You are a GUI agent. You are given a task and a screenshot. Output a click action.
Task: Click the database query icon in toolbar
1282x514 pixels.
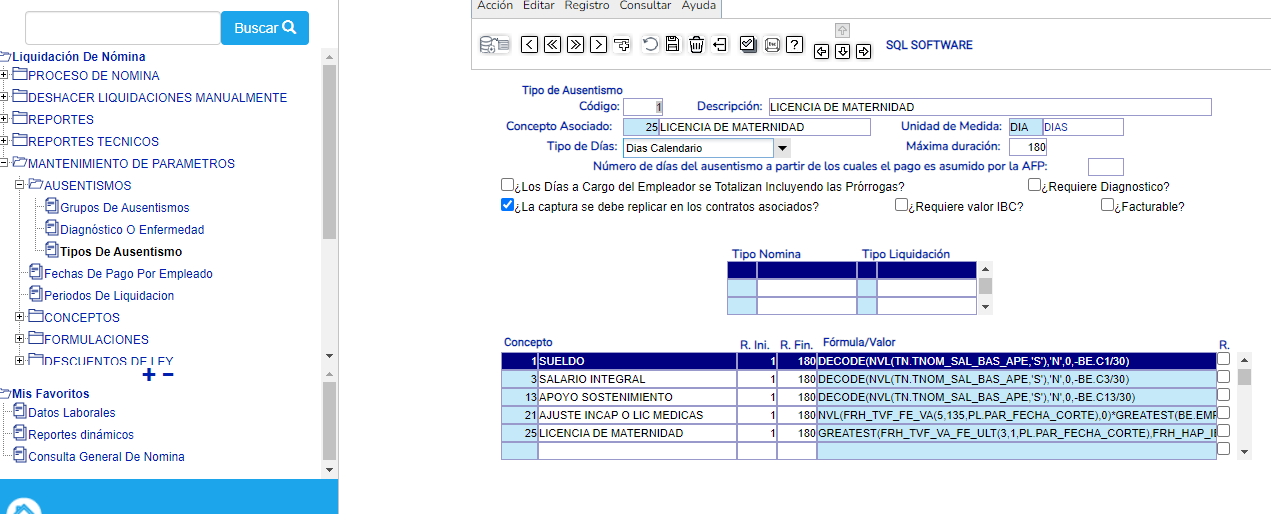coord(495,44)
